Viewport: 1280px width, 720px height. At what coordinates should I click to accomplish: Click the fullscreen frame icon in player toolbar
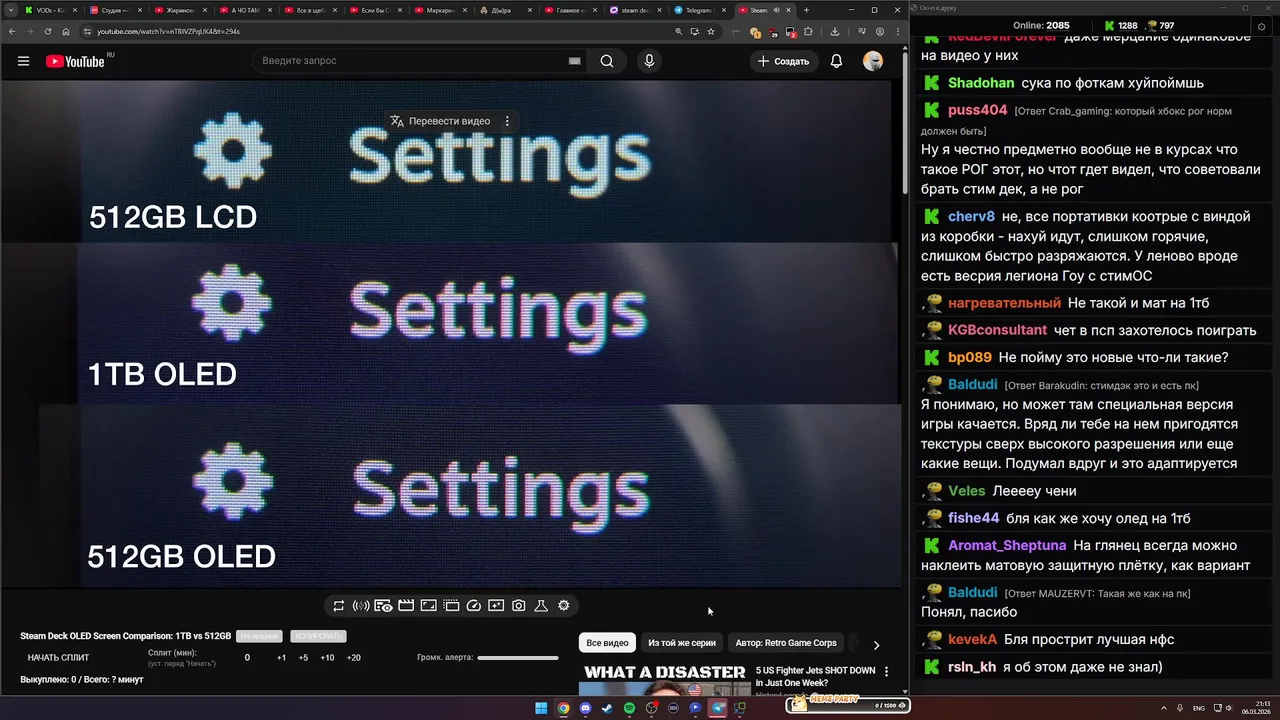tap(428, 606)
